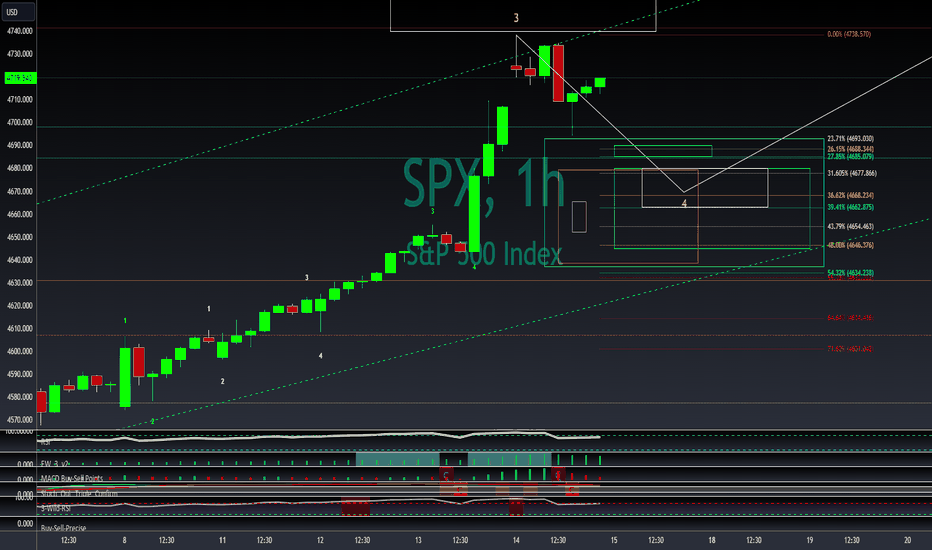
Task: Click the 27.85% (4685.079) Fibonacci label
Action: [x=851, y=157]
